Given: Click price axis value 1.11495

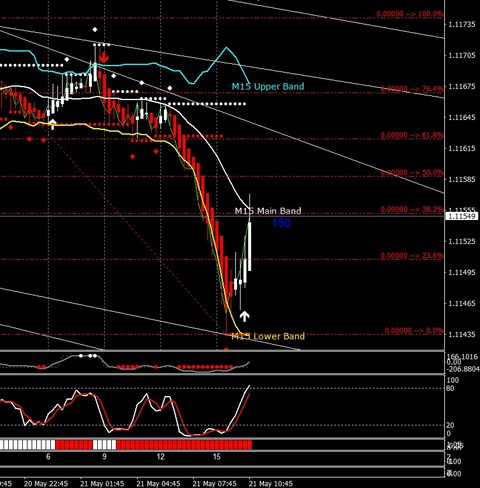Looking at the screenshot, I should [462, 272].
